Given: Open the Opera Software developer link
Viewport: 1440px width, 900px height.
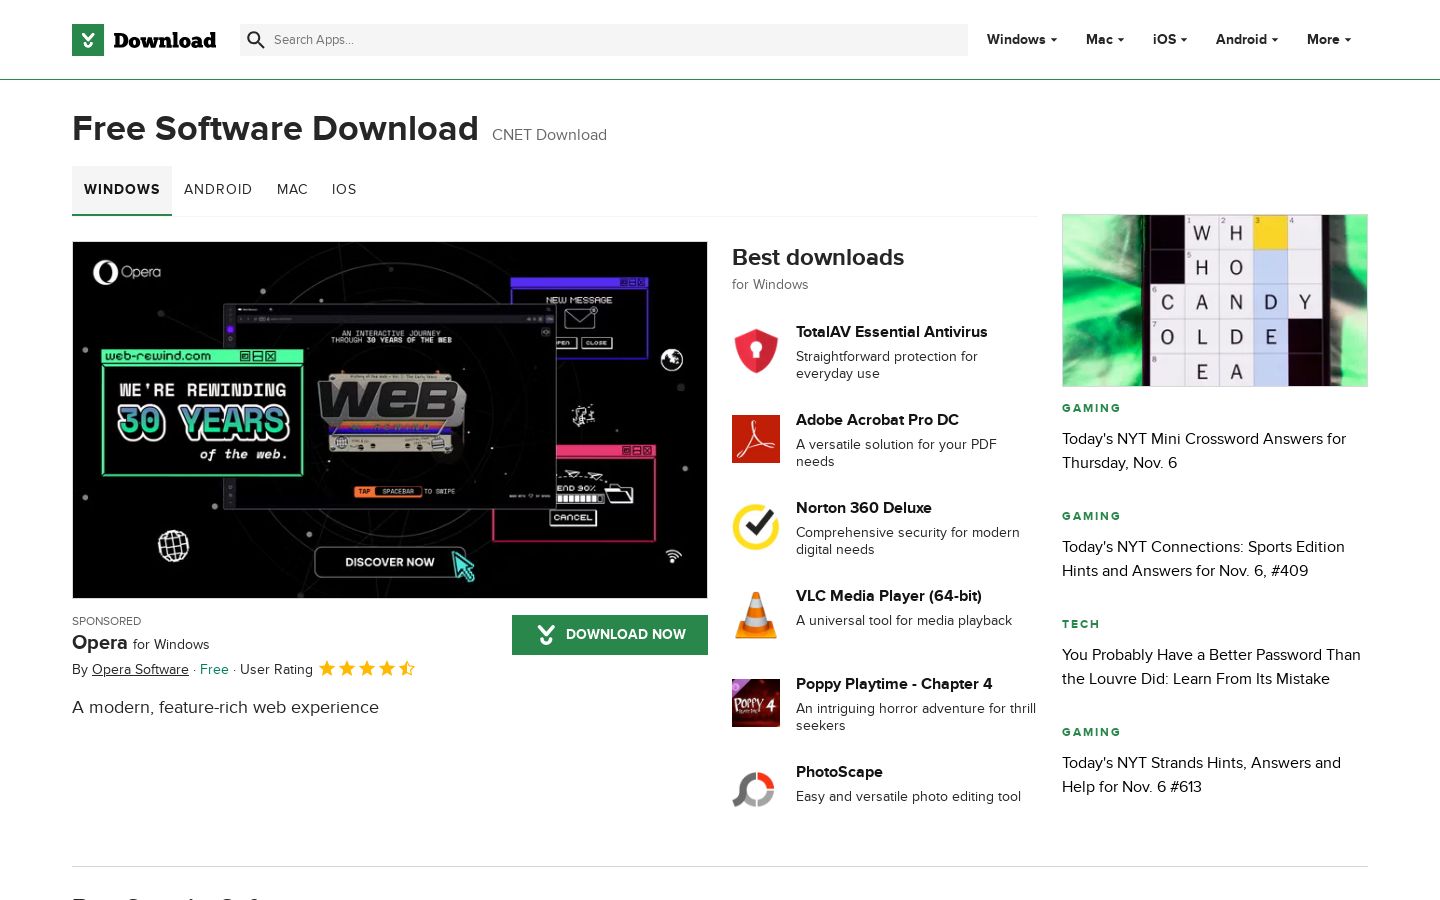Looking at the screenshot, I should (x=140, y=670).
